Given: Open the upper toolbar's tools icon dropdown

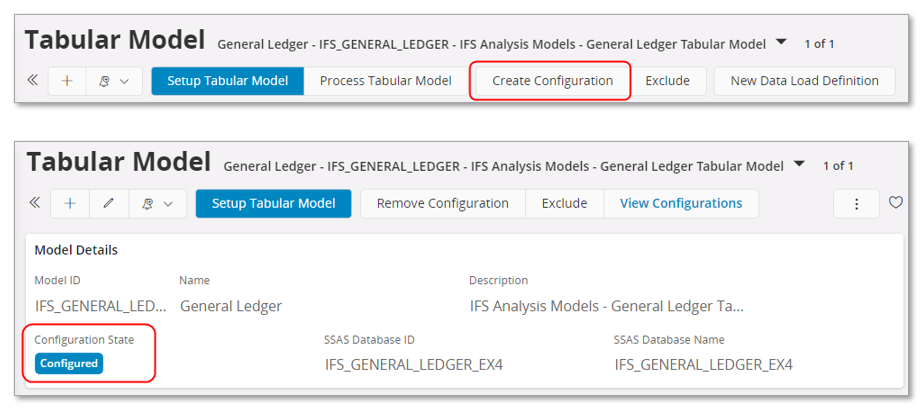Looking at the screenshot, I should click(114, 81).
